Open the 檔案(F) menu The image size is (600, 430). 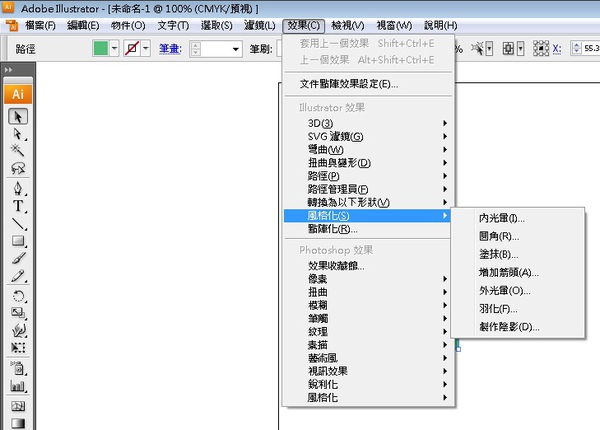[40, 26]
